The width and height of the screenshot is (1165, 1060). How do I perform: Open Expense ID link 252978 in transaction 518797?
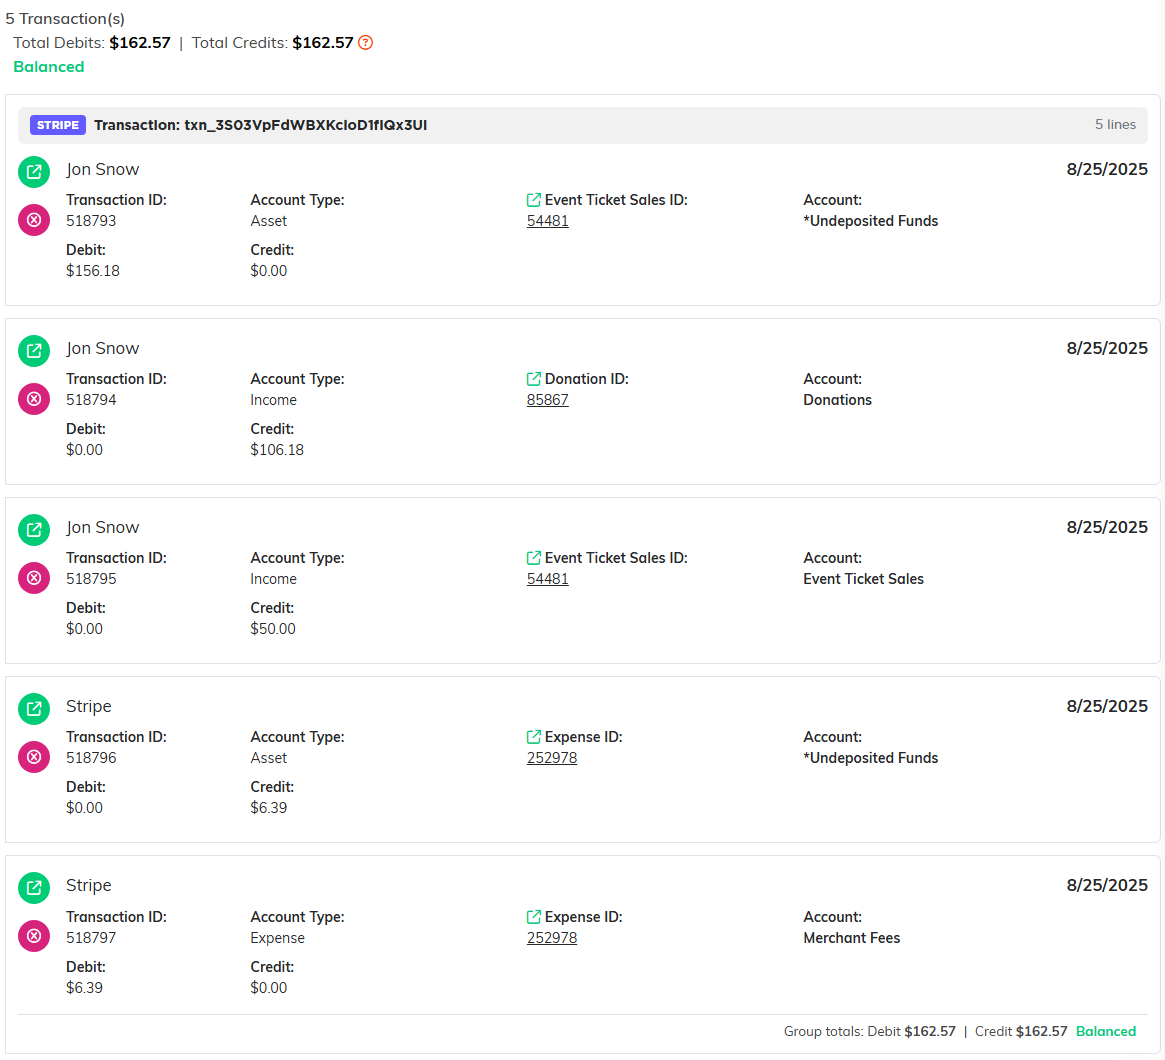[x=552, y=937]
